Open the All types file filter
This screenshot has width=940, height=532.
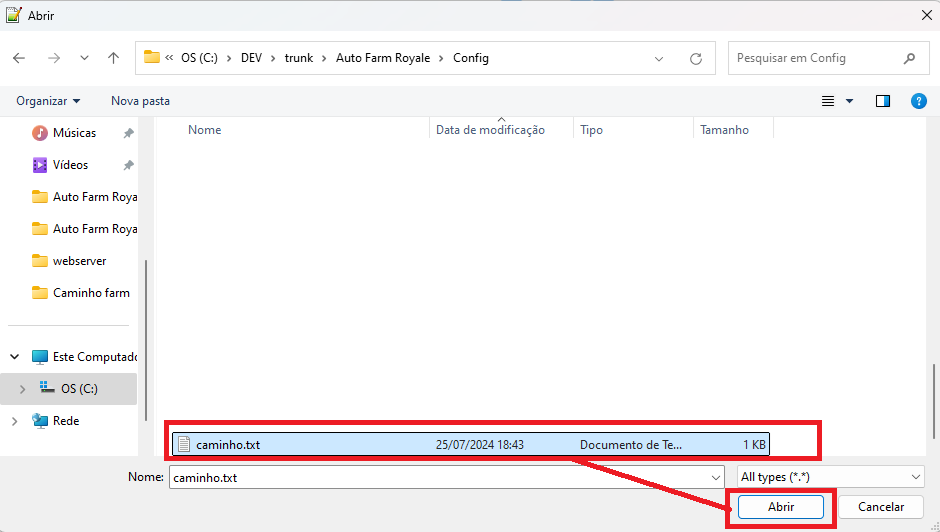coord(830,477)
